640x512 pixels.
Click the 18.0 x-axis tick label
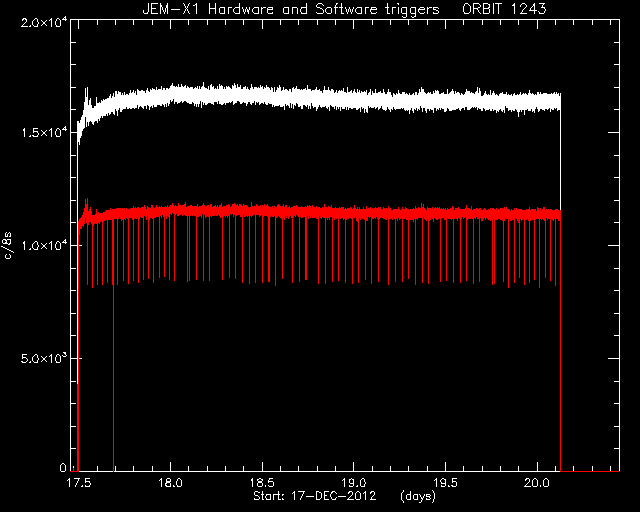pyautogui.click(x=171, y=483)
